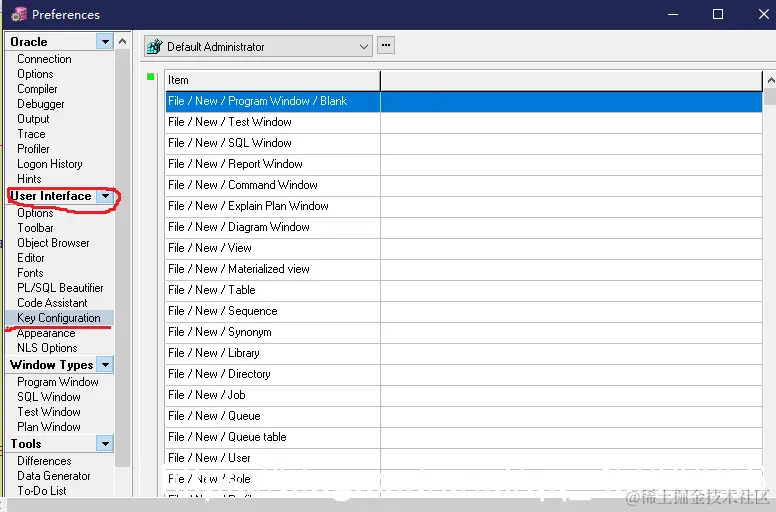Image resolution: width=776 pixels, height=512 pixels.
Task: Open the Differences preferences page
Action: coord(44,461)
